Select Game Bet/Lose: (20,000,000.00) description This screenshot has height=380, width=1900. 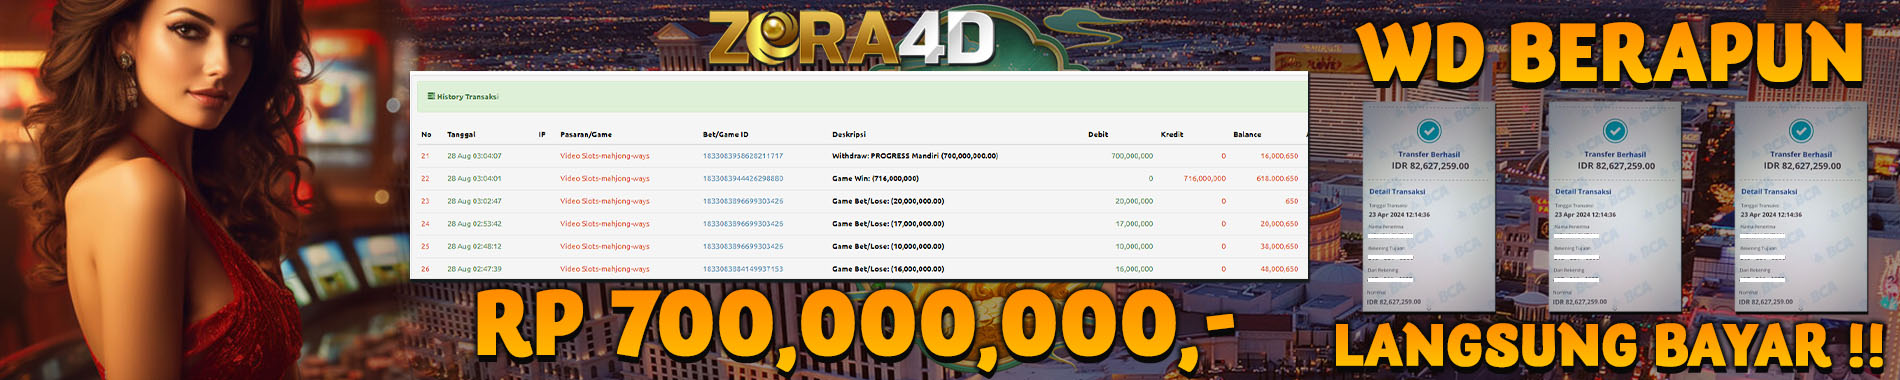[888, 201]
